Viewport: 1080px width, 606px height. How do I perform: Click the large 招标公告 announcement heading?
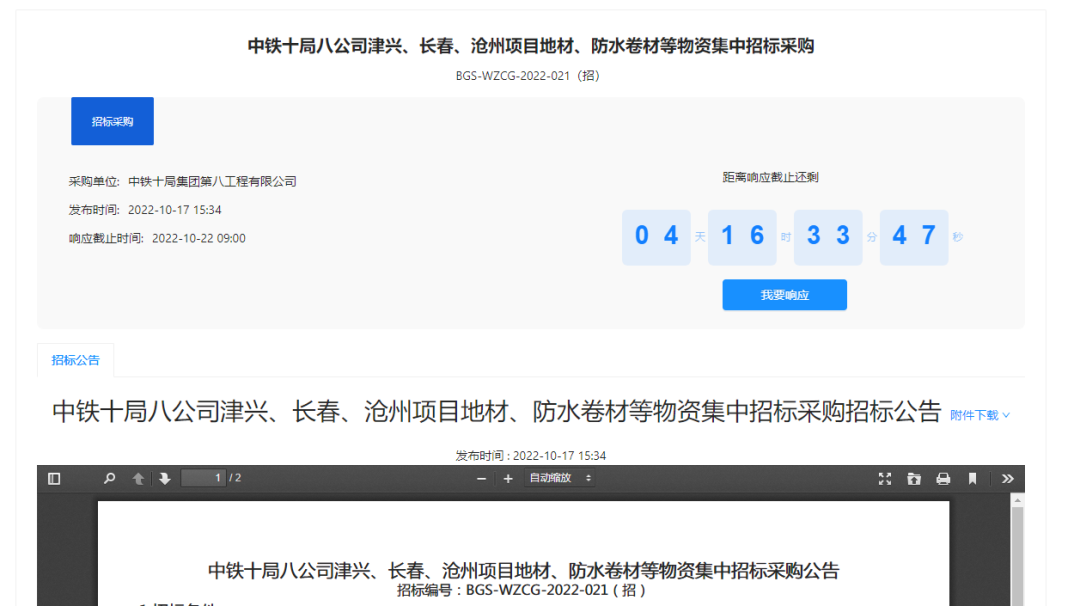497,412
